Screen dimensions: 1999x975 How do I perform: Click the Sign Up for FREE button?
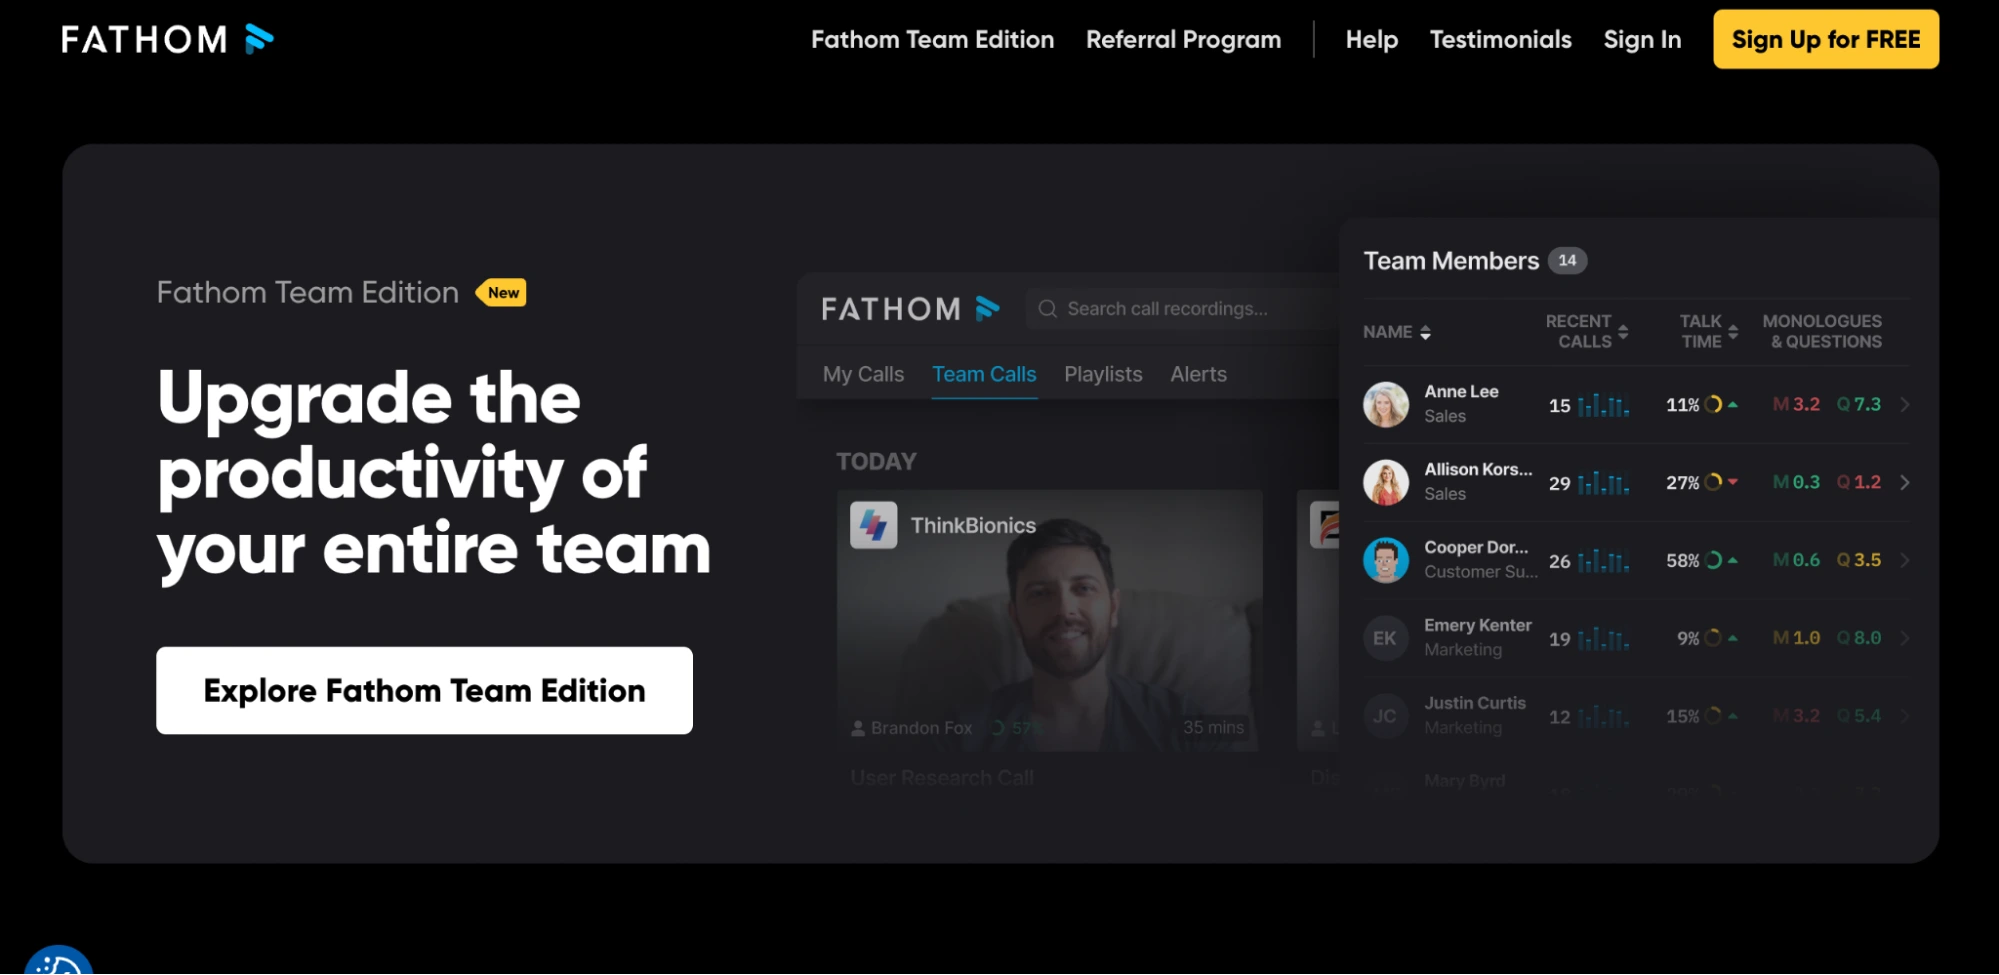point(1825,39)
